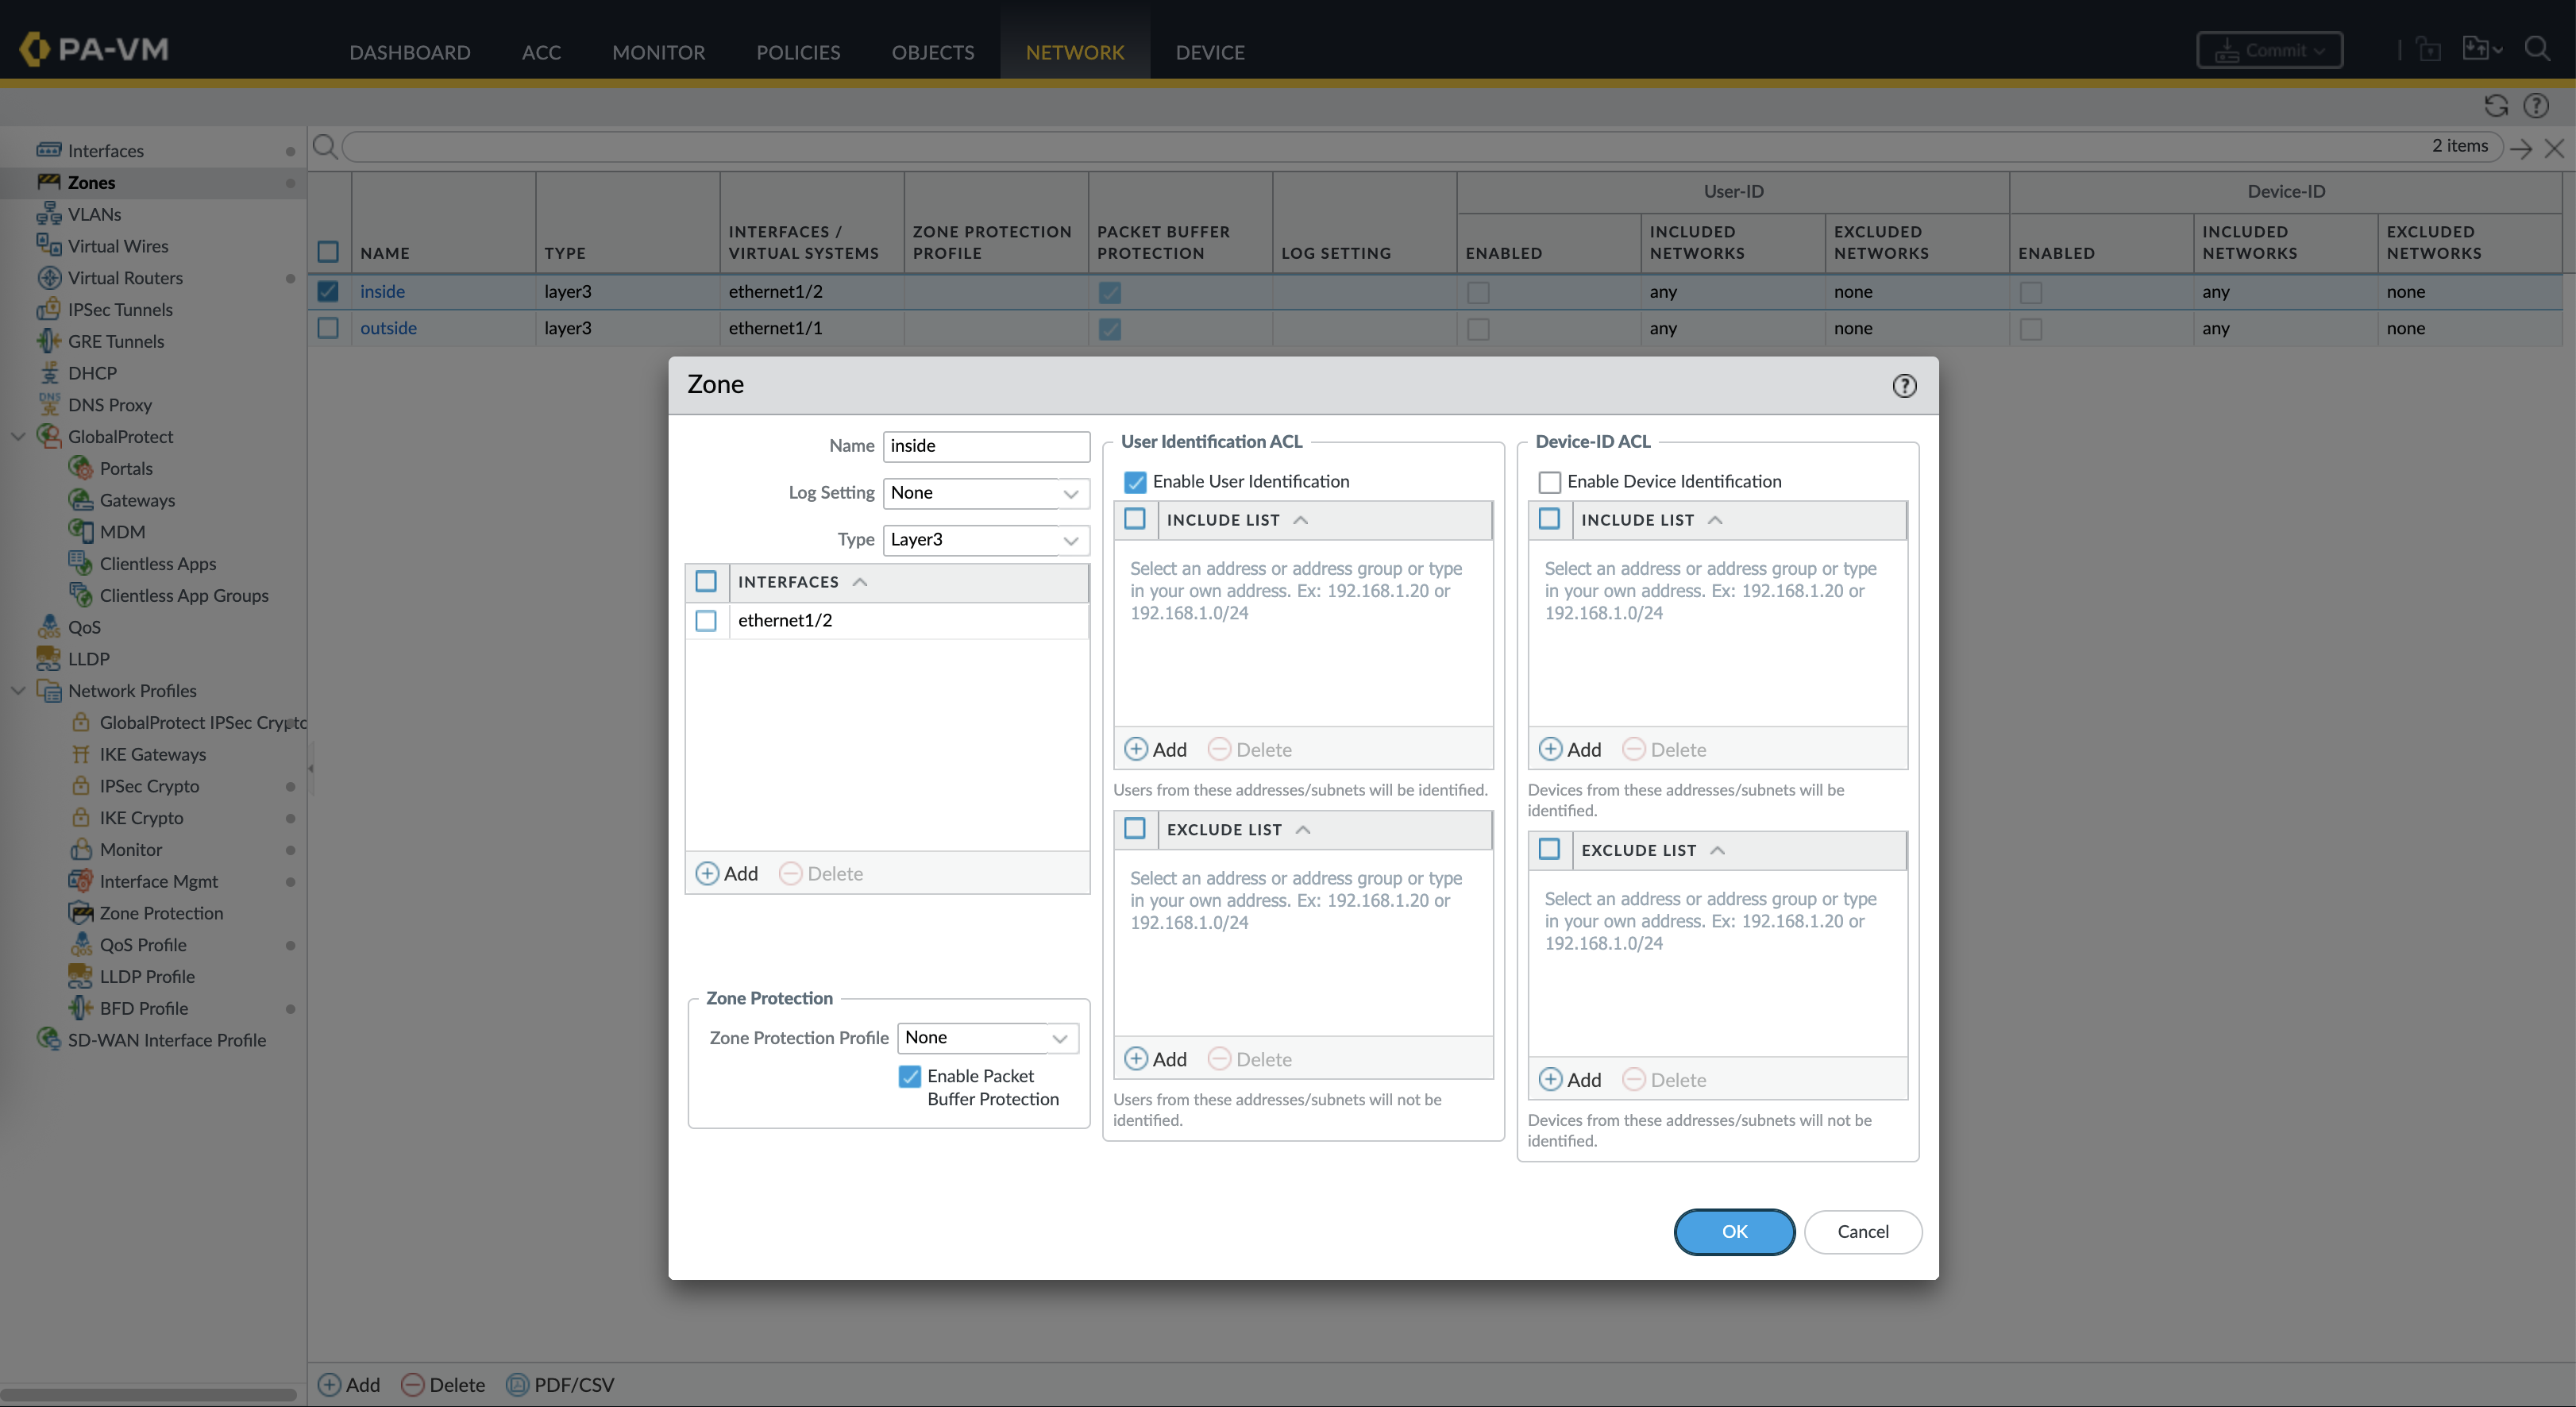This screenshot has width=2576, height=1407.
Task: Uncheck Enable Packet Buffer Protection
Action: 909,1076
